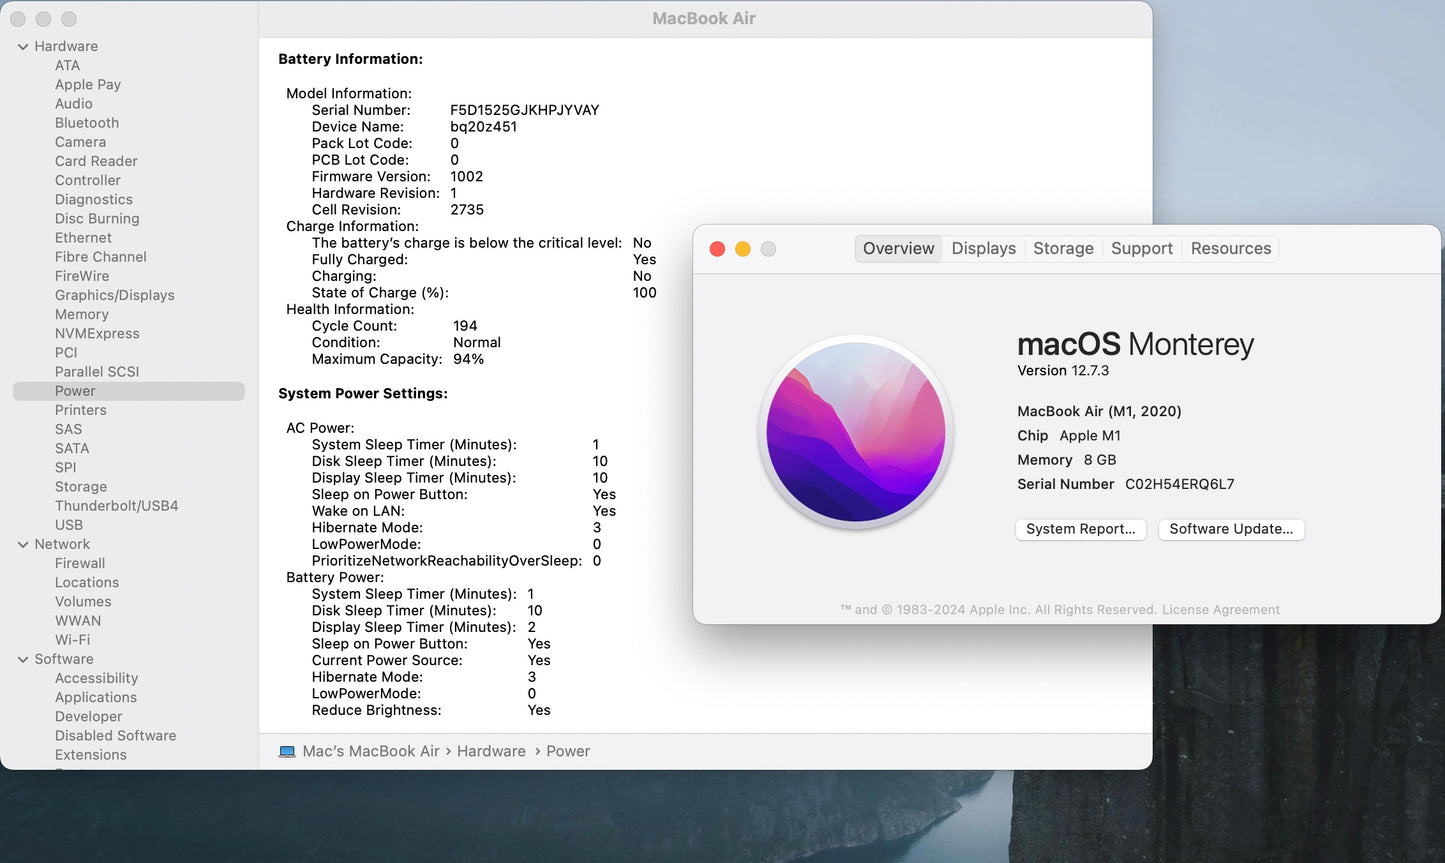Select Firewall under Network
Viewport: 1445px width, 863px height.
click(x=80, y=564)
